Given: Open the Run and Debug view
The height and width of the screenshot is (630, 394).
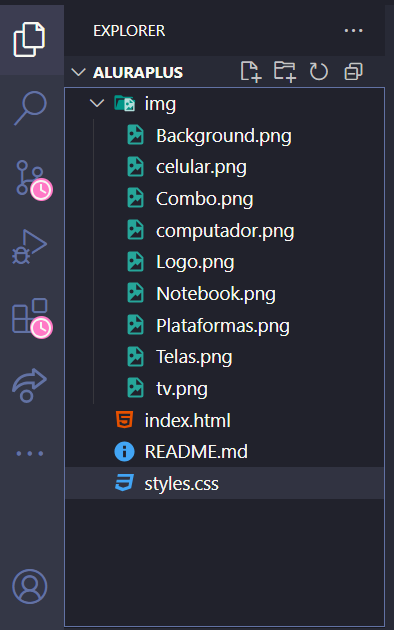Looking at the screenshot, I should [x=29, y=247].
